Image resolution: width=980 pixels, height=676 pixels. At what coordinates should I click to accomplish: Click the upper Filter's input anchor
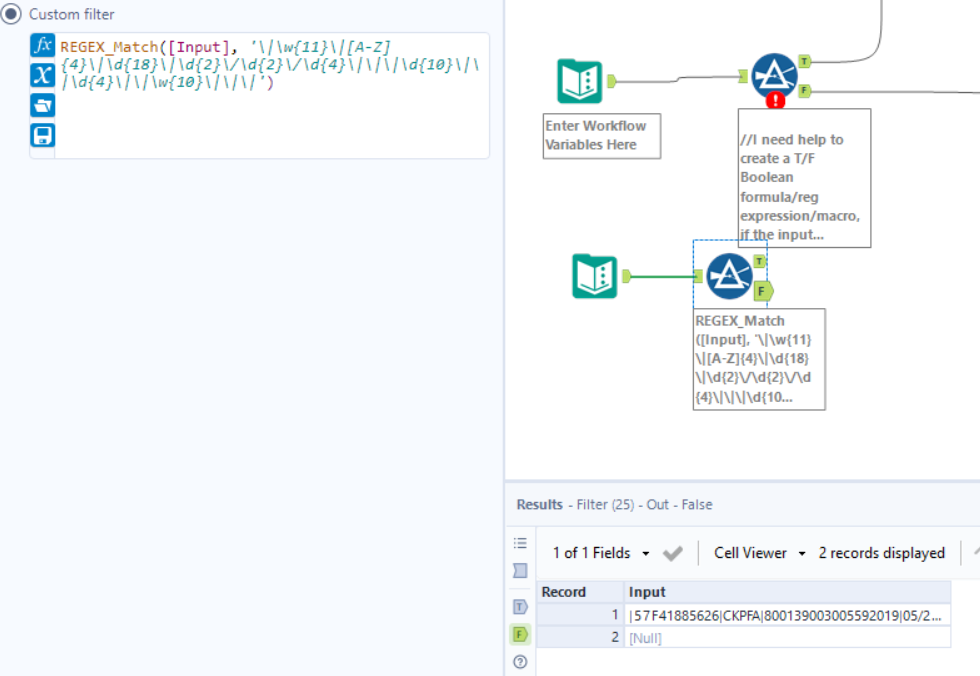[x=743, y=76]
